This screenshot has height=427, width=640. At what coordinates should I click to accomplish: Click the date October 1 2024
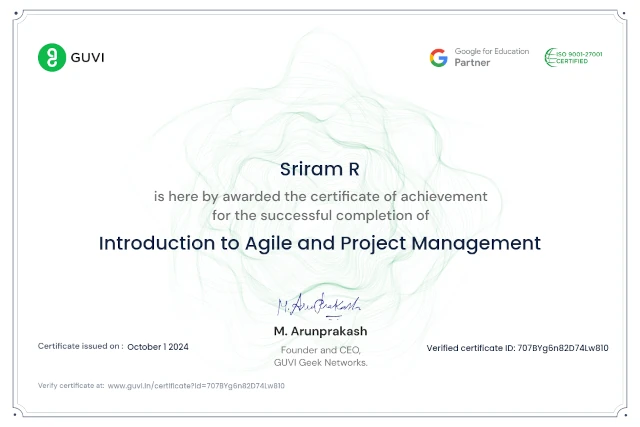(158, 347)
